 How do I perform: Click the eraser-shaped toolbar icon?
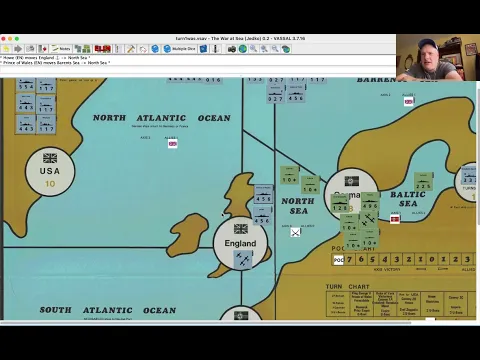[x=143, y=49]
